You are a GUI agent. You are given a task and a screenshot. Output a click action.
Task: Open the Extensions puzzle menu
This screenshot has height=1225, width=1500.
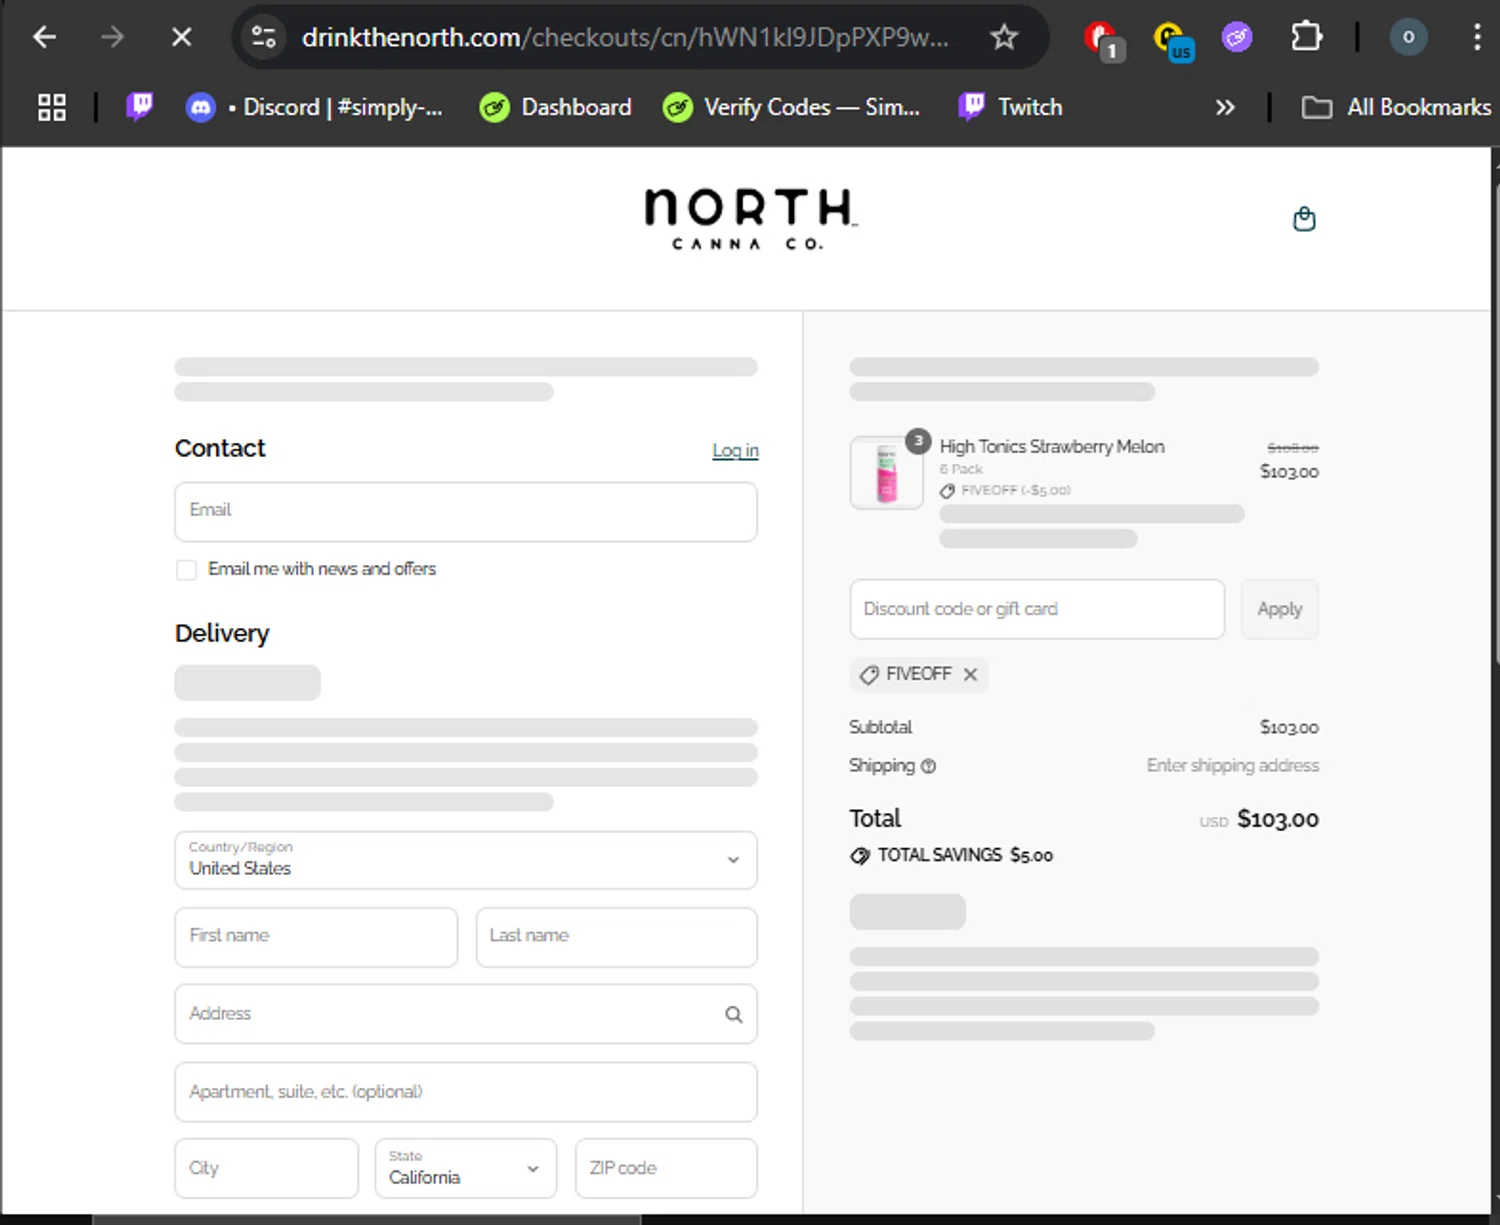[1306, 38]
